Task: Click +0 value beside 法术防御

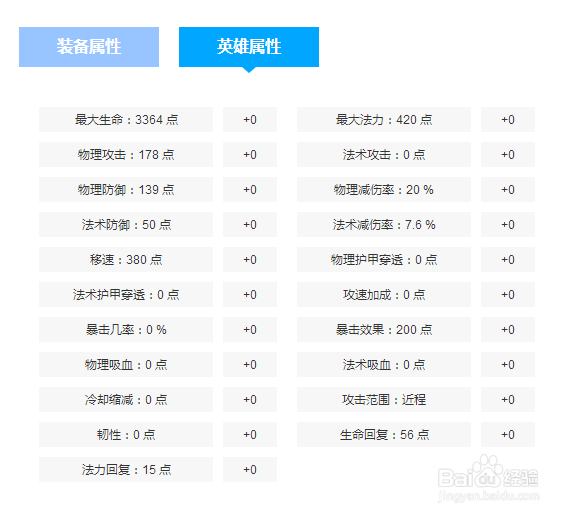Action: click(x=250, y=225)
